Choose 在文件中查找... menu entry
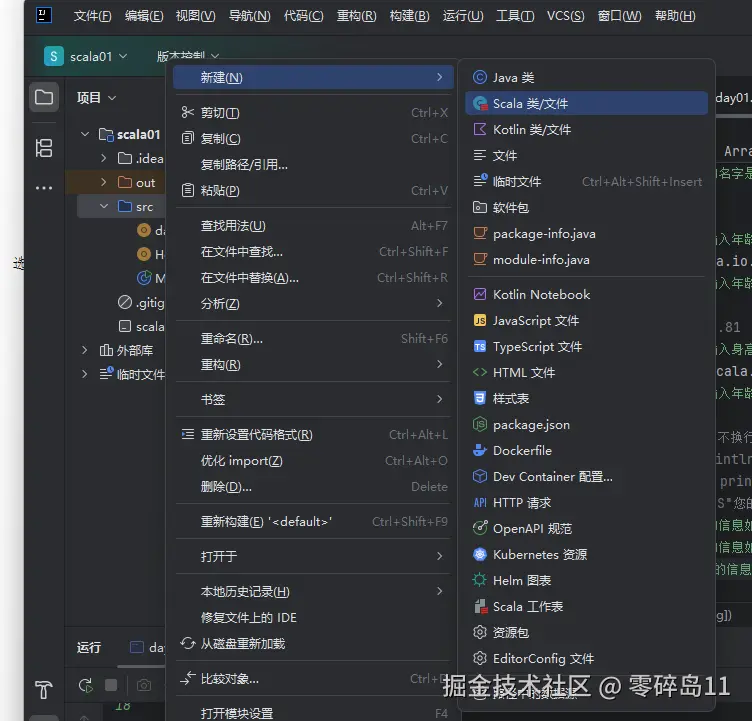 click(313, 251)
